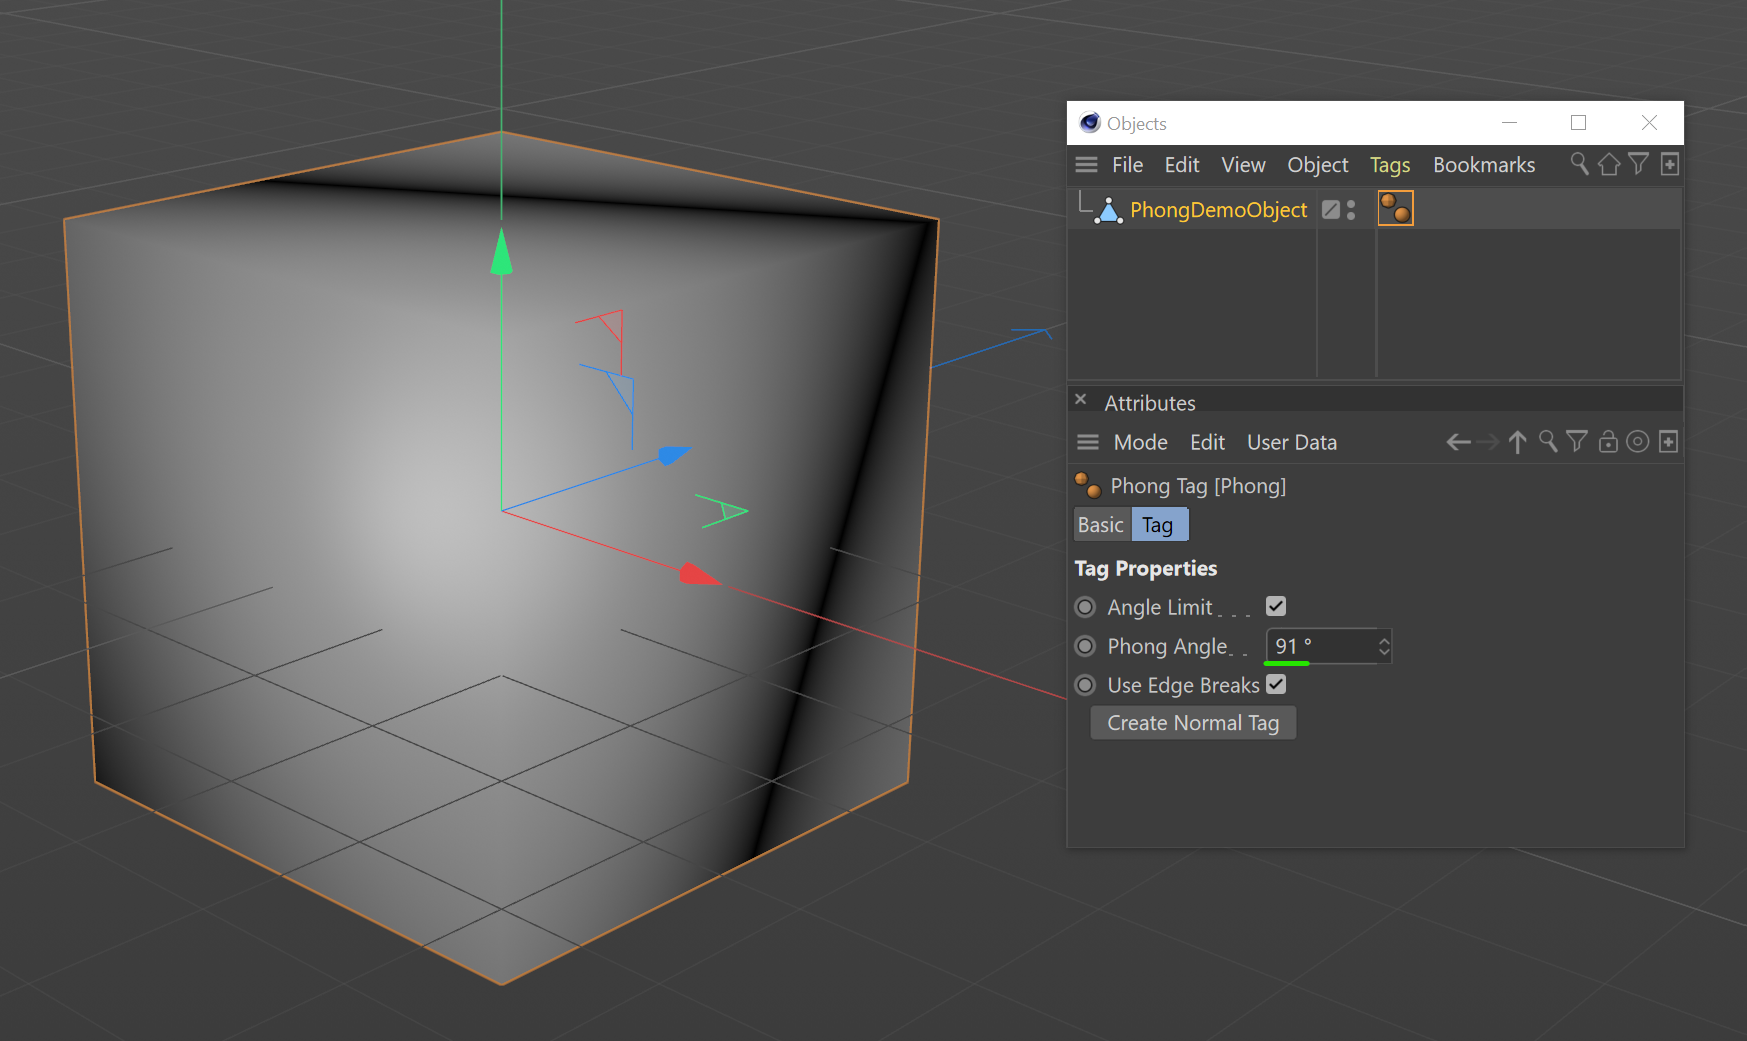This screenshot has width=1747, height=1041.
Task: Toggle the Use Edge Breaks checkbox
Action: pyautogui.click(x=1276, y=684)
